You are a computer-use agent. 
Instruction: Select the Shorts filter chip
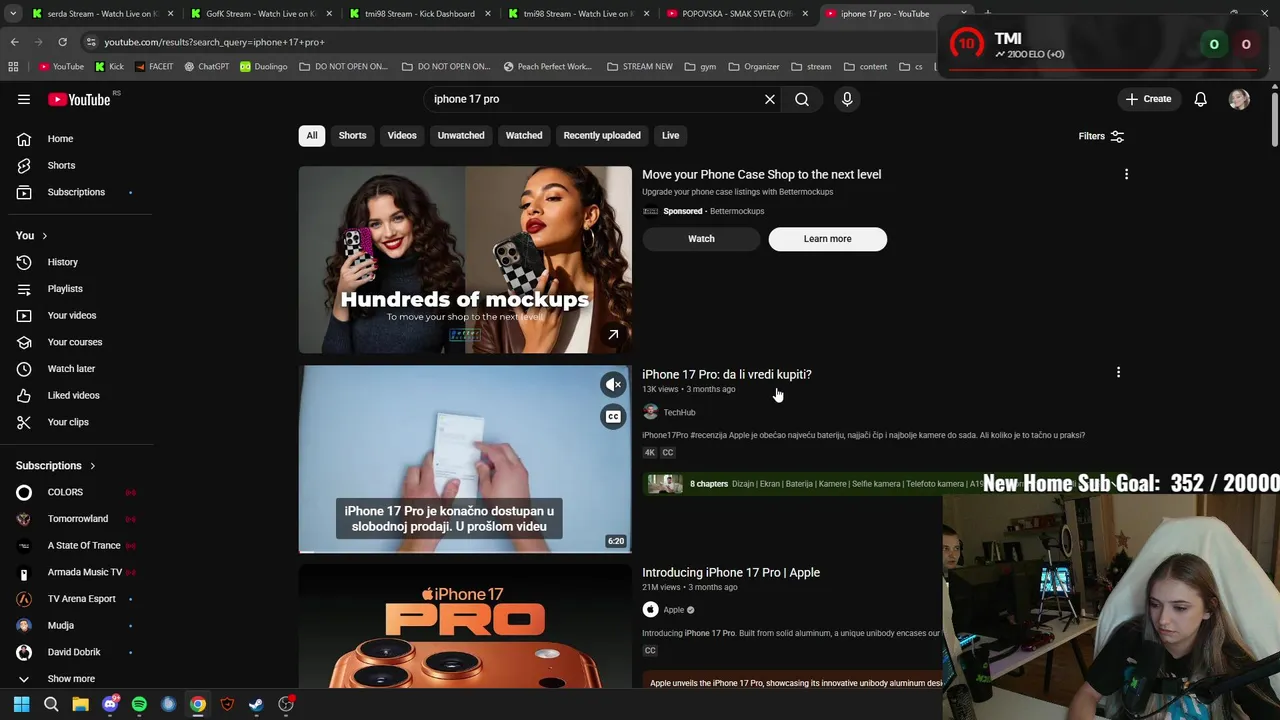tap(352, 136)
